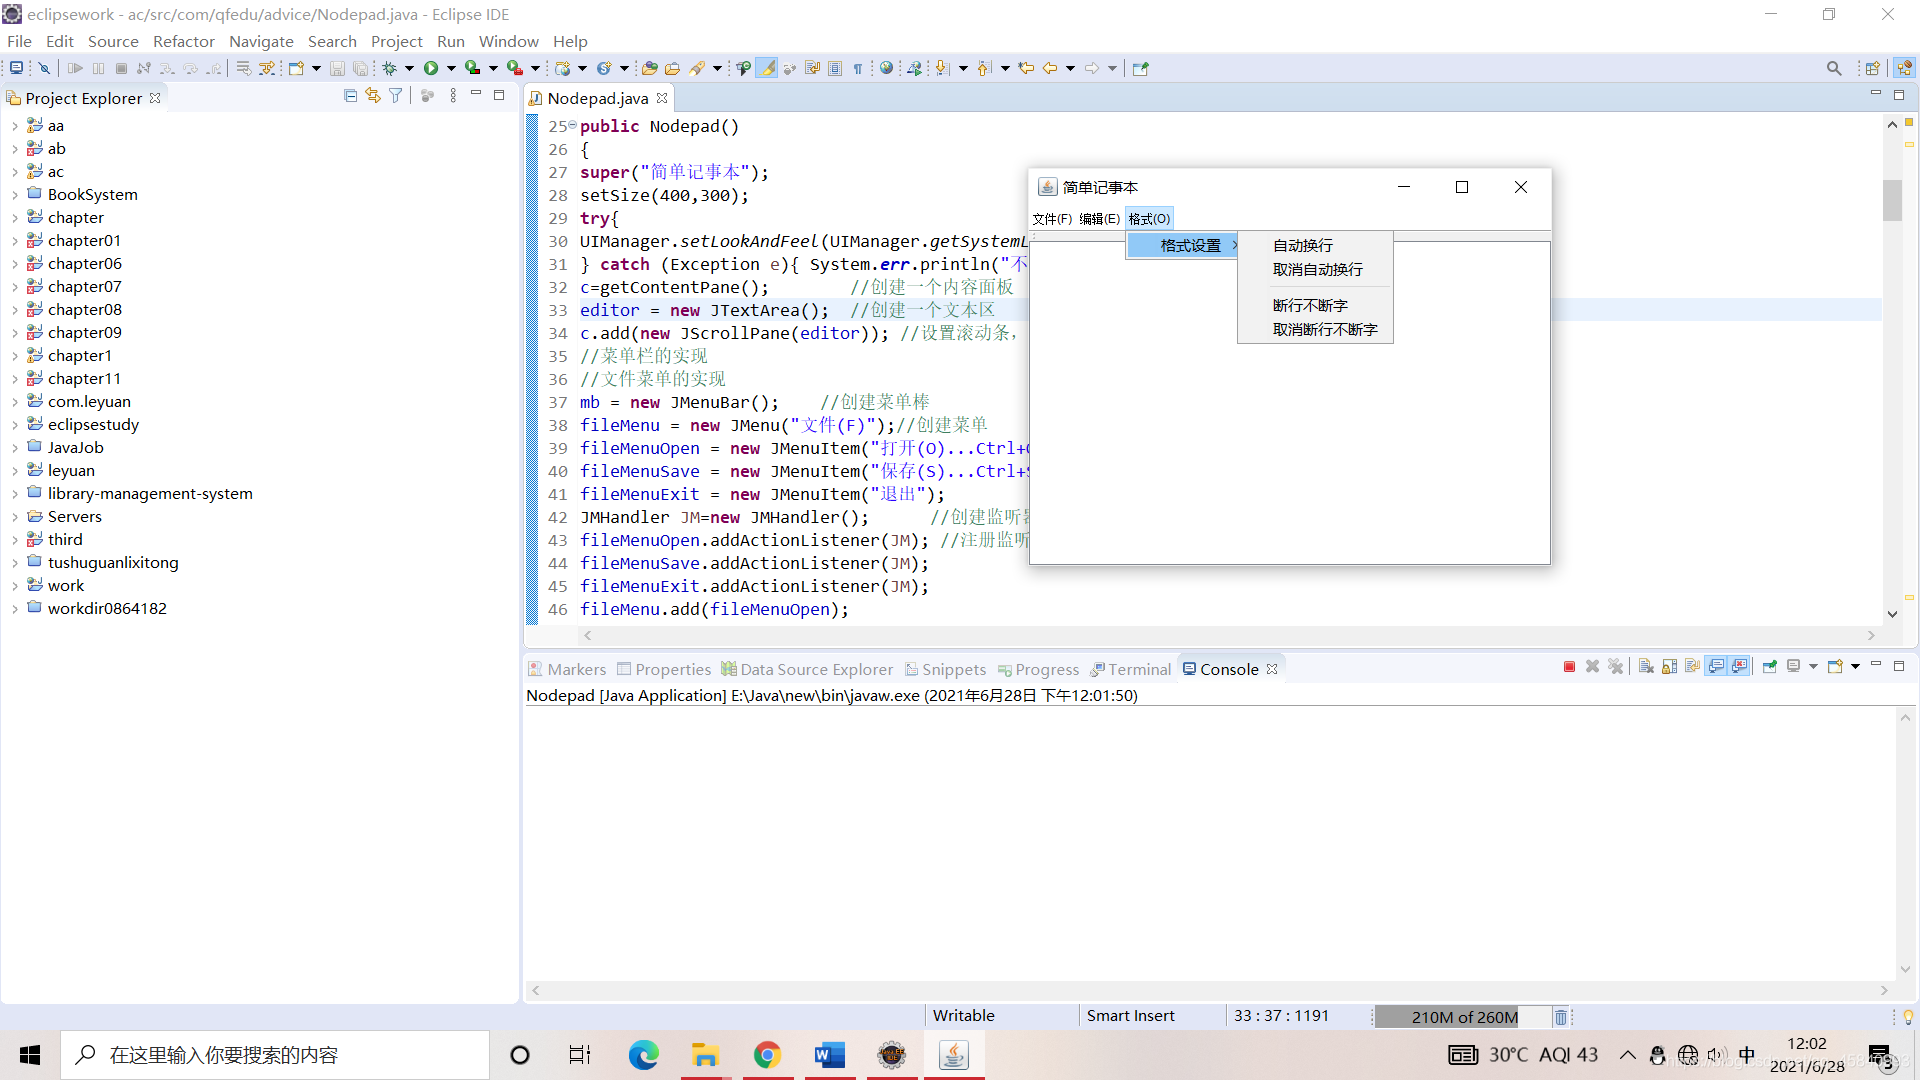
Task: Open the Refactor menu
Action: tap(184, 41)
